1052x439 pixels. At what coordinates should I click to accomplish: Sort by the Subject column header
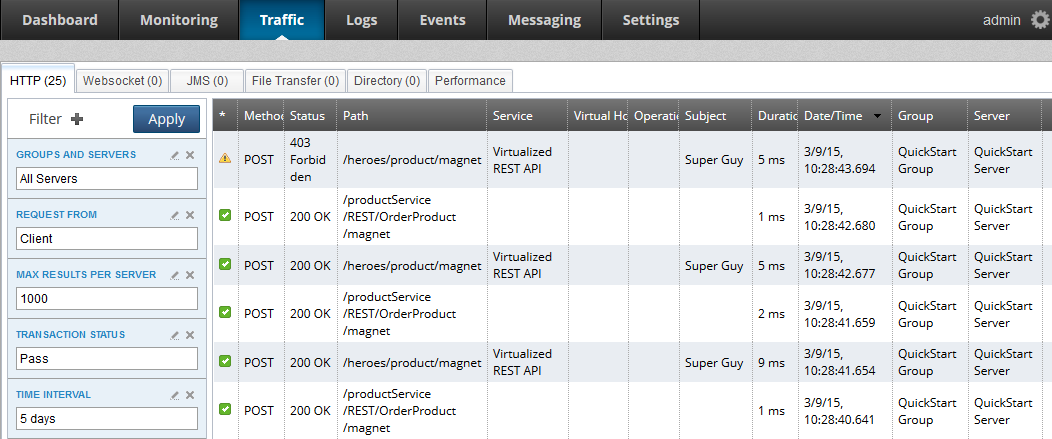coord(715,115)
